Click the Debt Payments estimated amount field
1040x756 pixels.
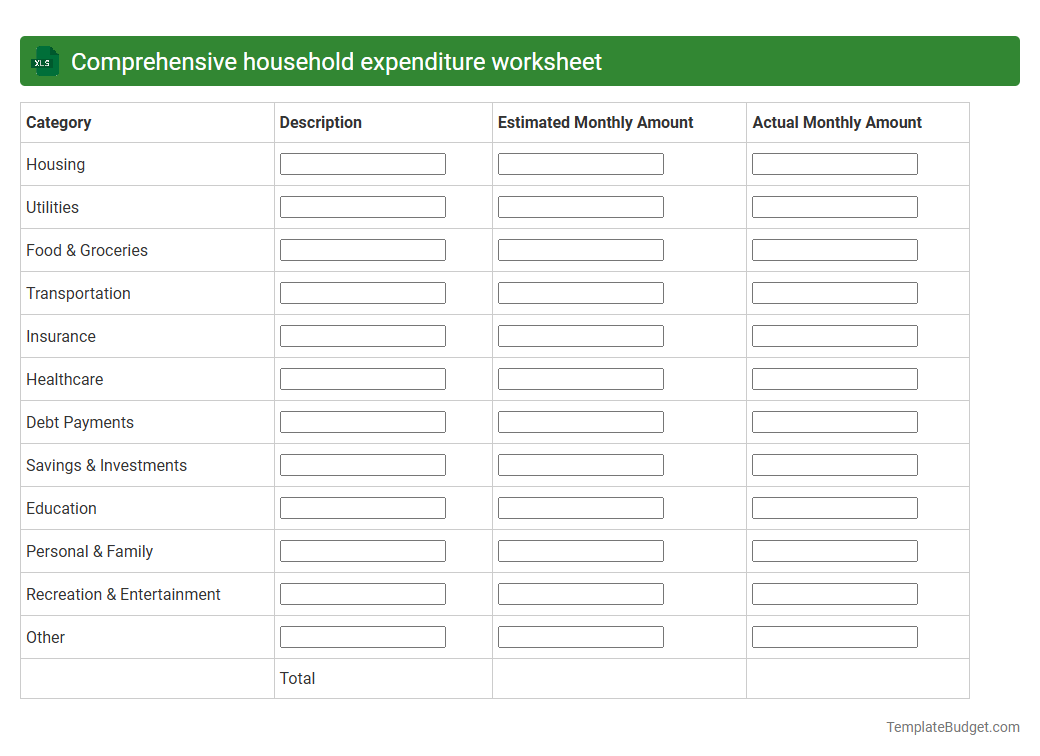(580, 421)
